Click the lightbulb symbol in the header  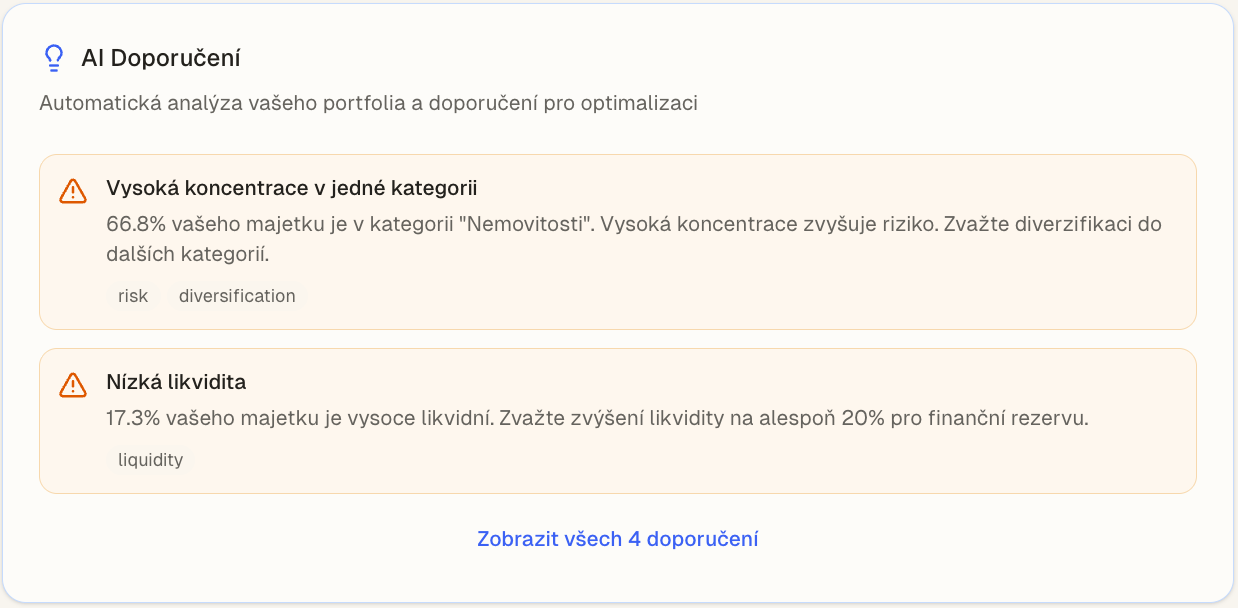(x=54, y=59)
